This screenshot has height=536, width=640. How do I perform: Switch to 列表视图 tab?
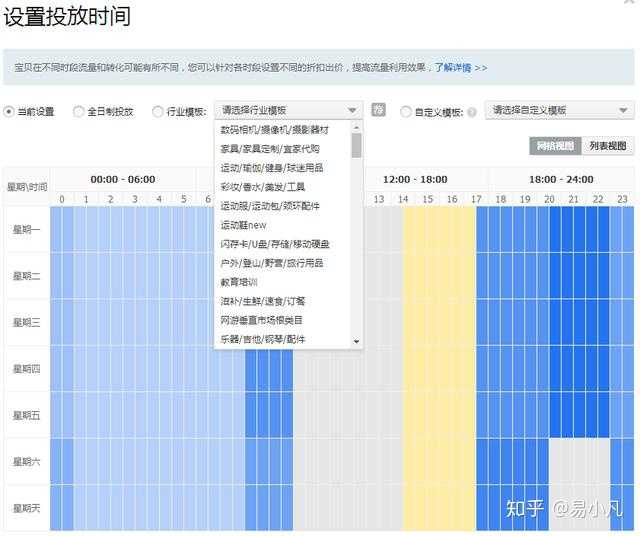606,146
